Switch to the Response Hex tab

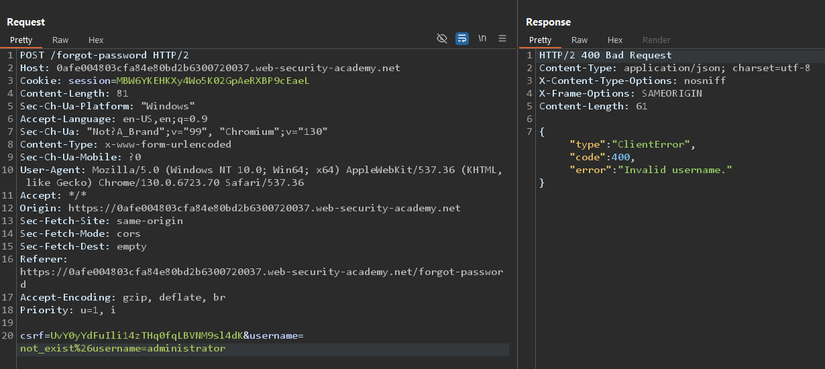tap(615, 40)
